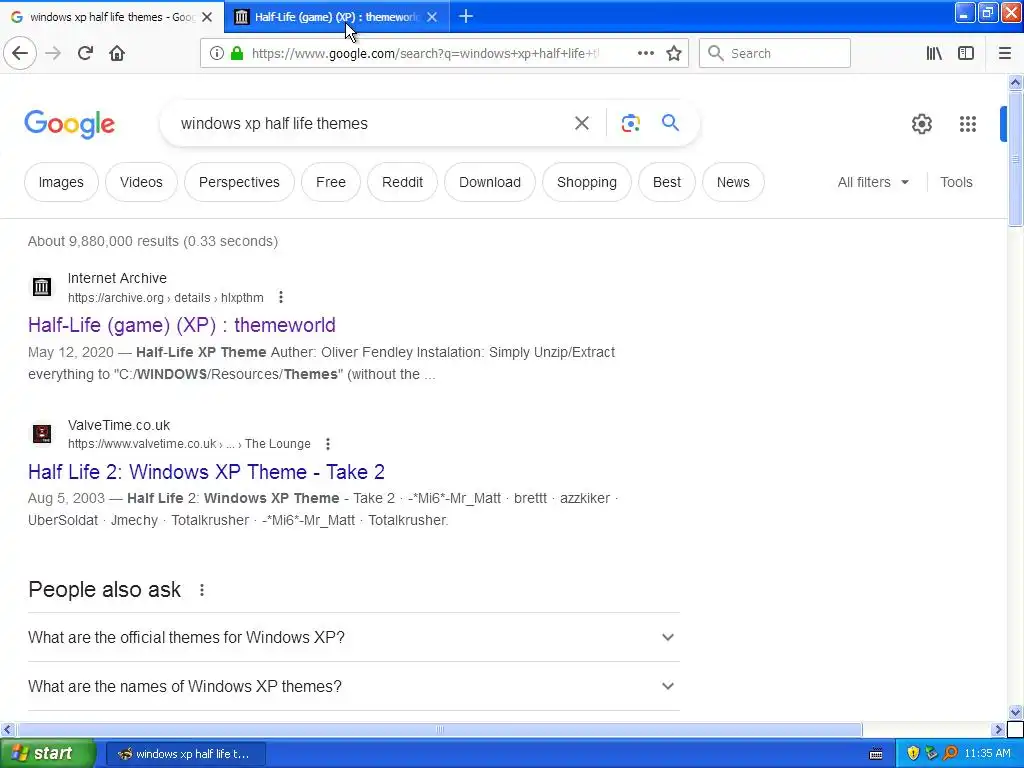The width and height of the screenshot is (1024, 768).
Task: Click the Internet Archive favicon
Action: pos(42,286)
